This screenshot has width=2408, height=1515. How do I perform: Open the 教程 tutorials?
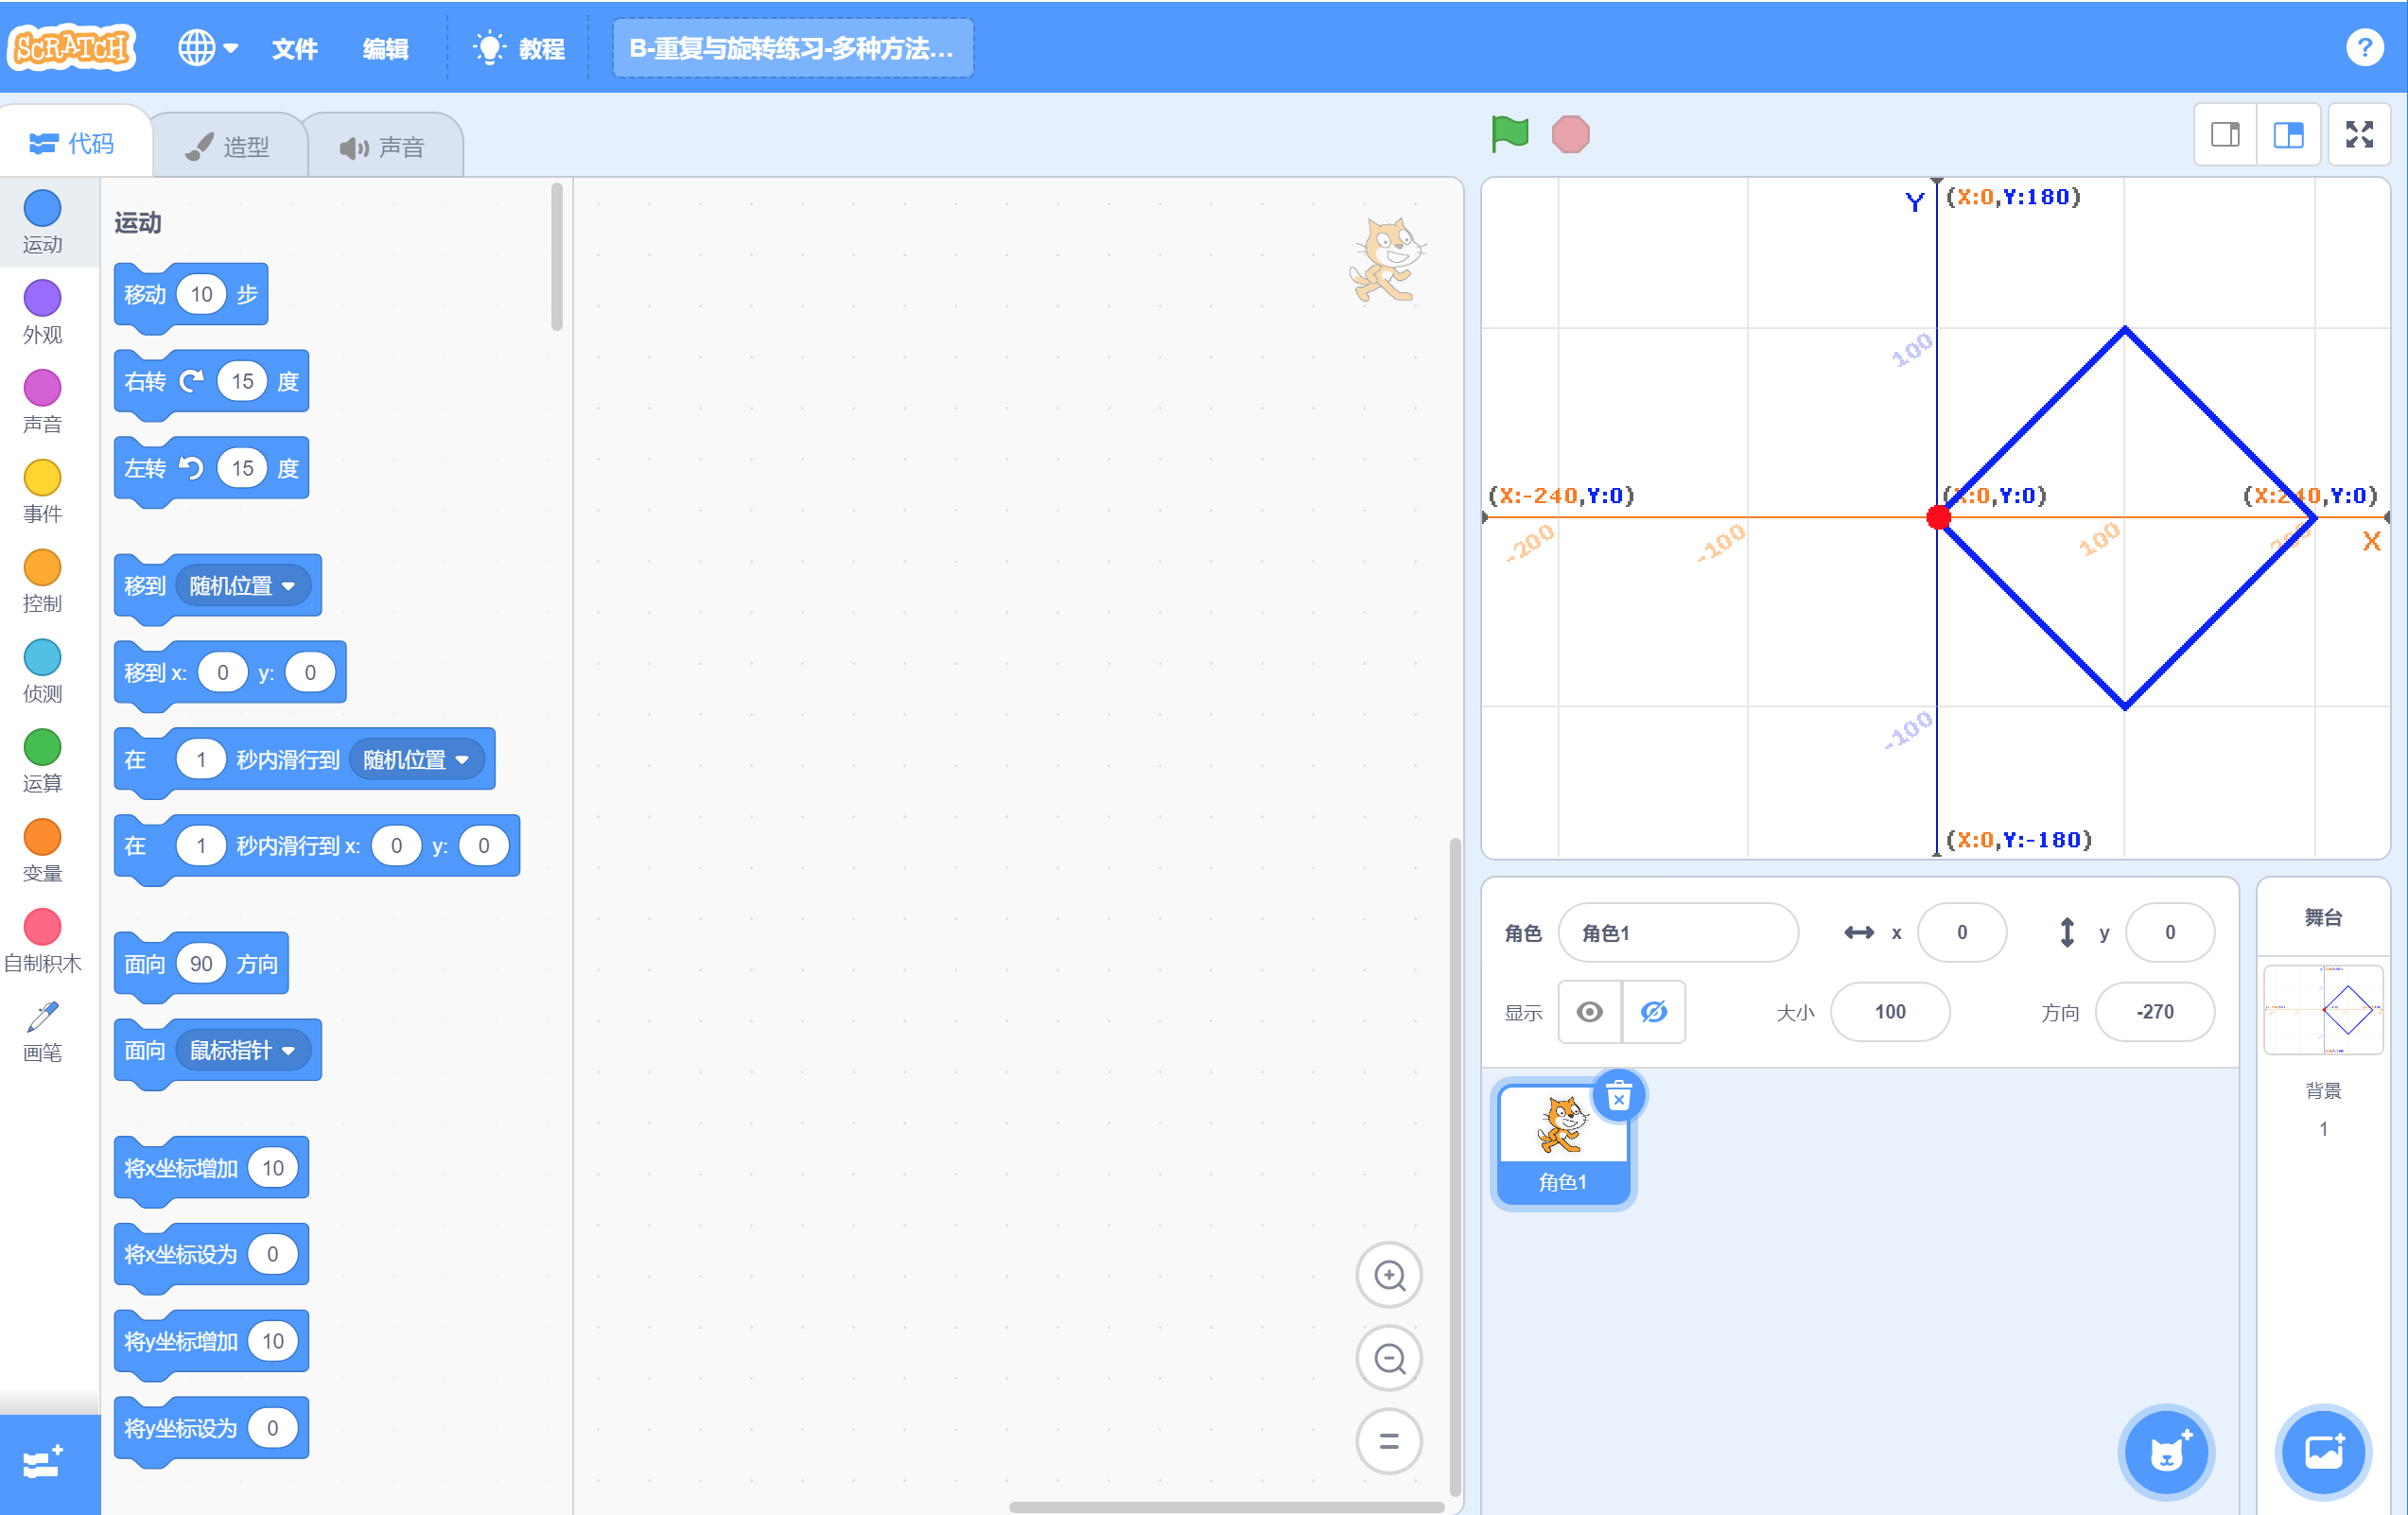pyautogui.click(x=520, y=48)
